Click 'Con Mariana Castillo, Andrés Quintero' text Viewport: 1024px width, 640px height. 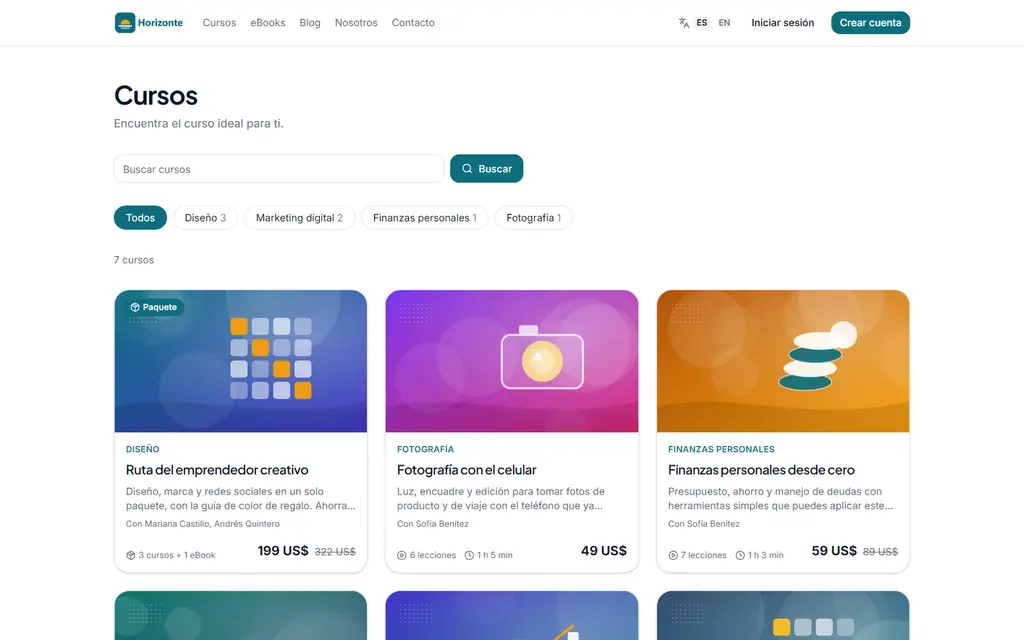coord(202,524)
